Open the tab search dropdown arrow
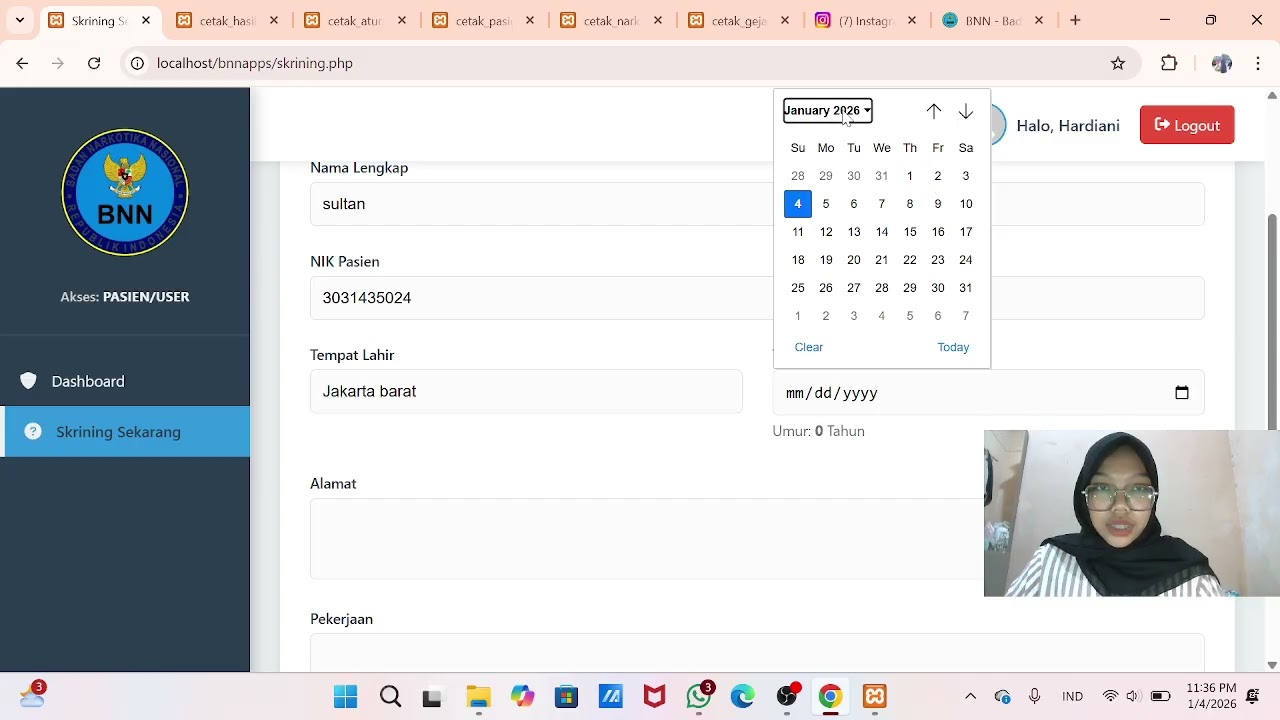Viewport: 1280px width, 720px height. [x=19, y=20]
